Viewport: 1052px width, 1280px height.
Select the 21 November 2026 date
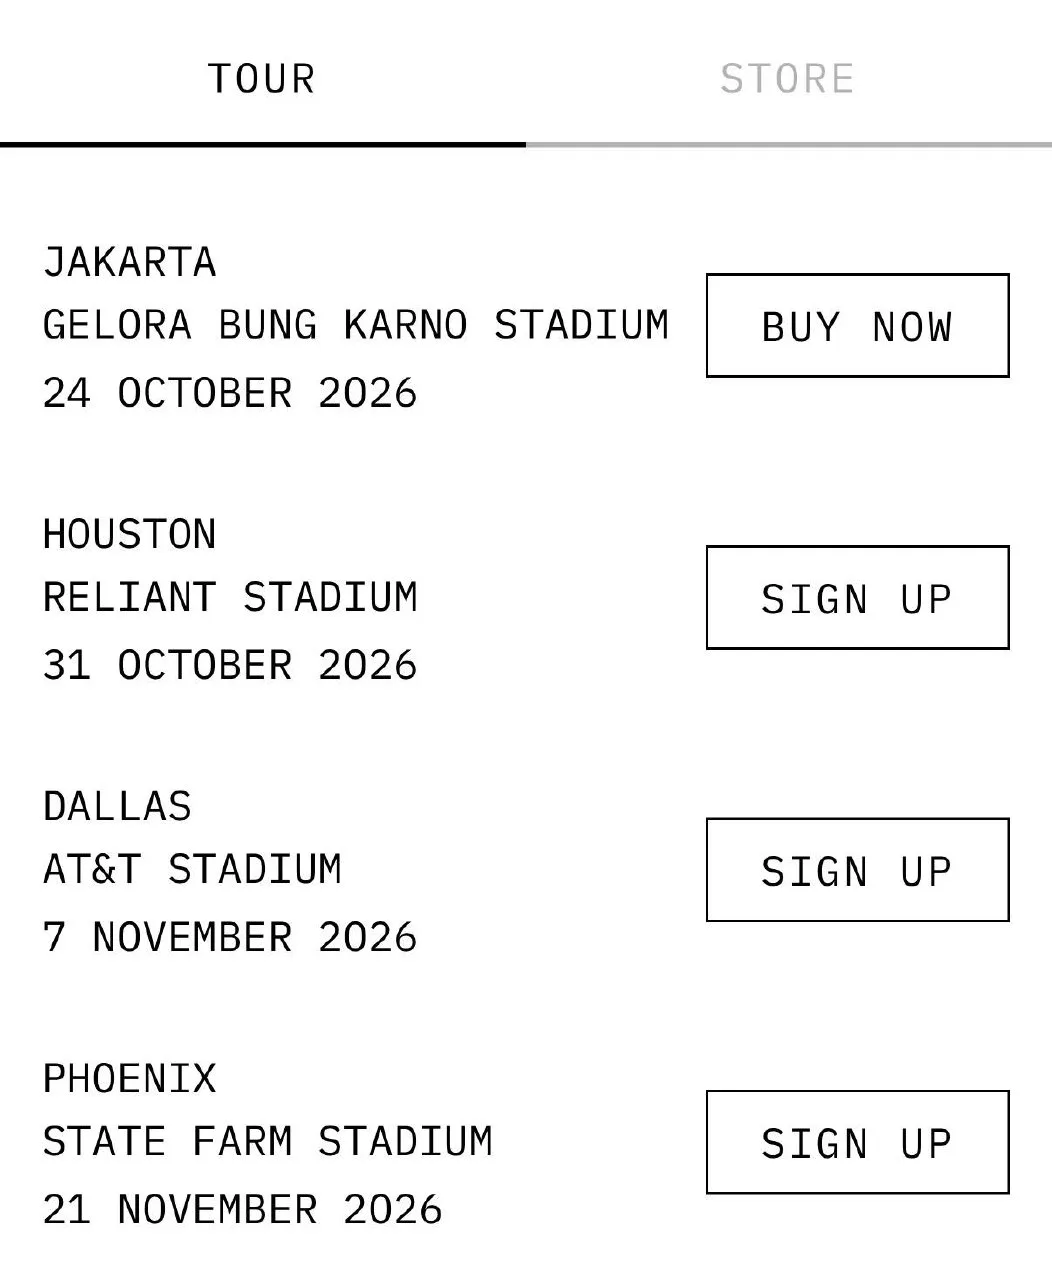tap(242, 1210)
